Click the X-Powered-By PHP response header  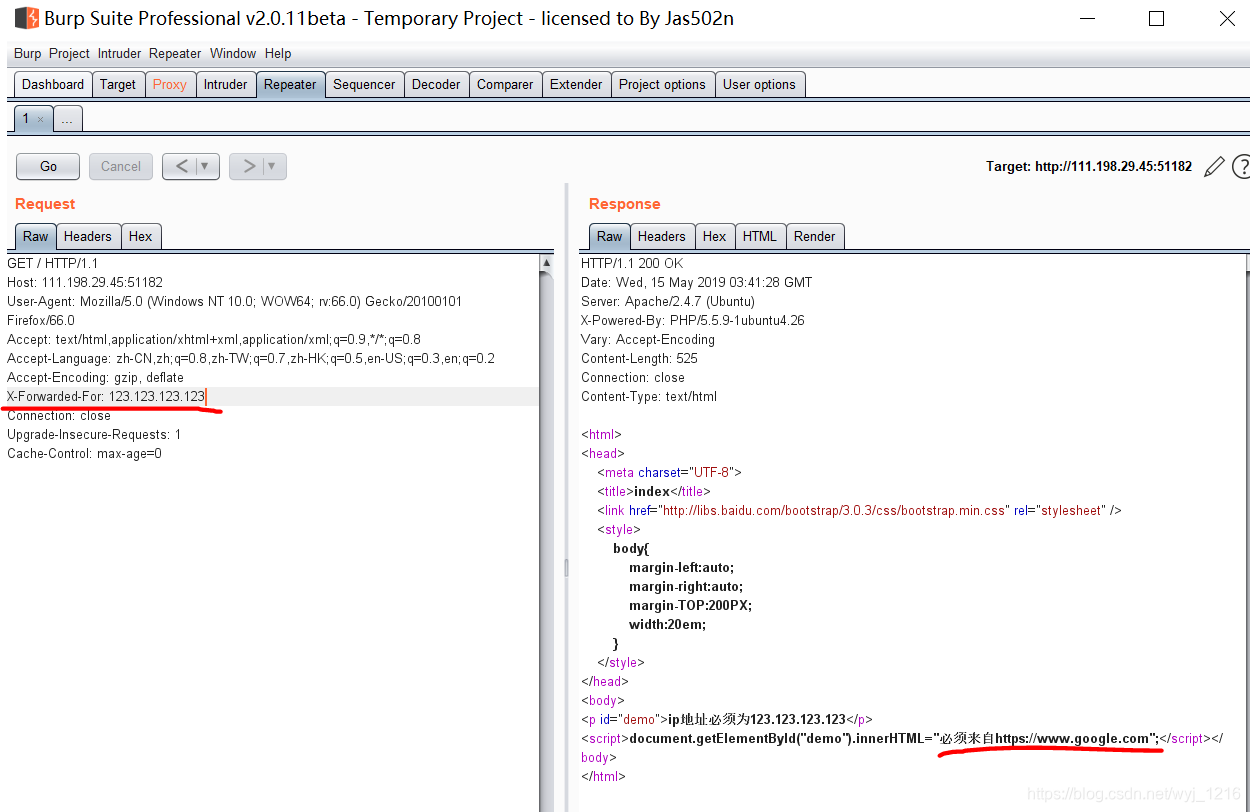point(693,321)
